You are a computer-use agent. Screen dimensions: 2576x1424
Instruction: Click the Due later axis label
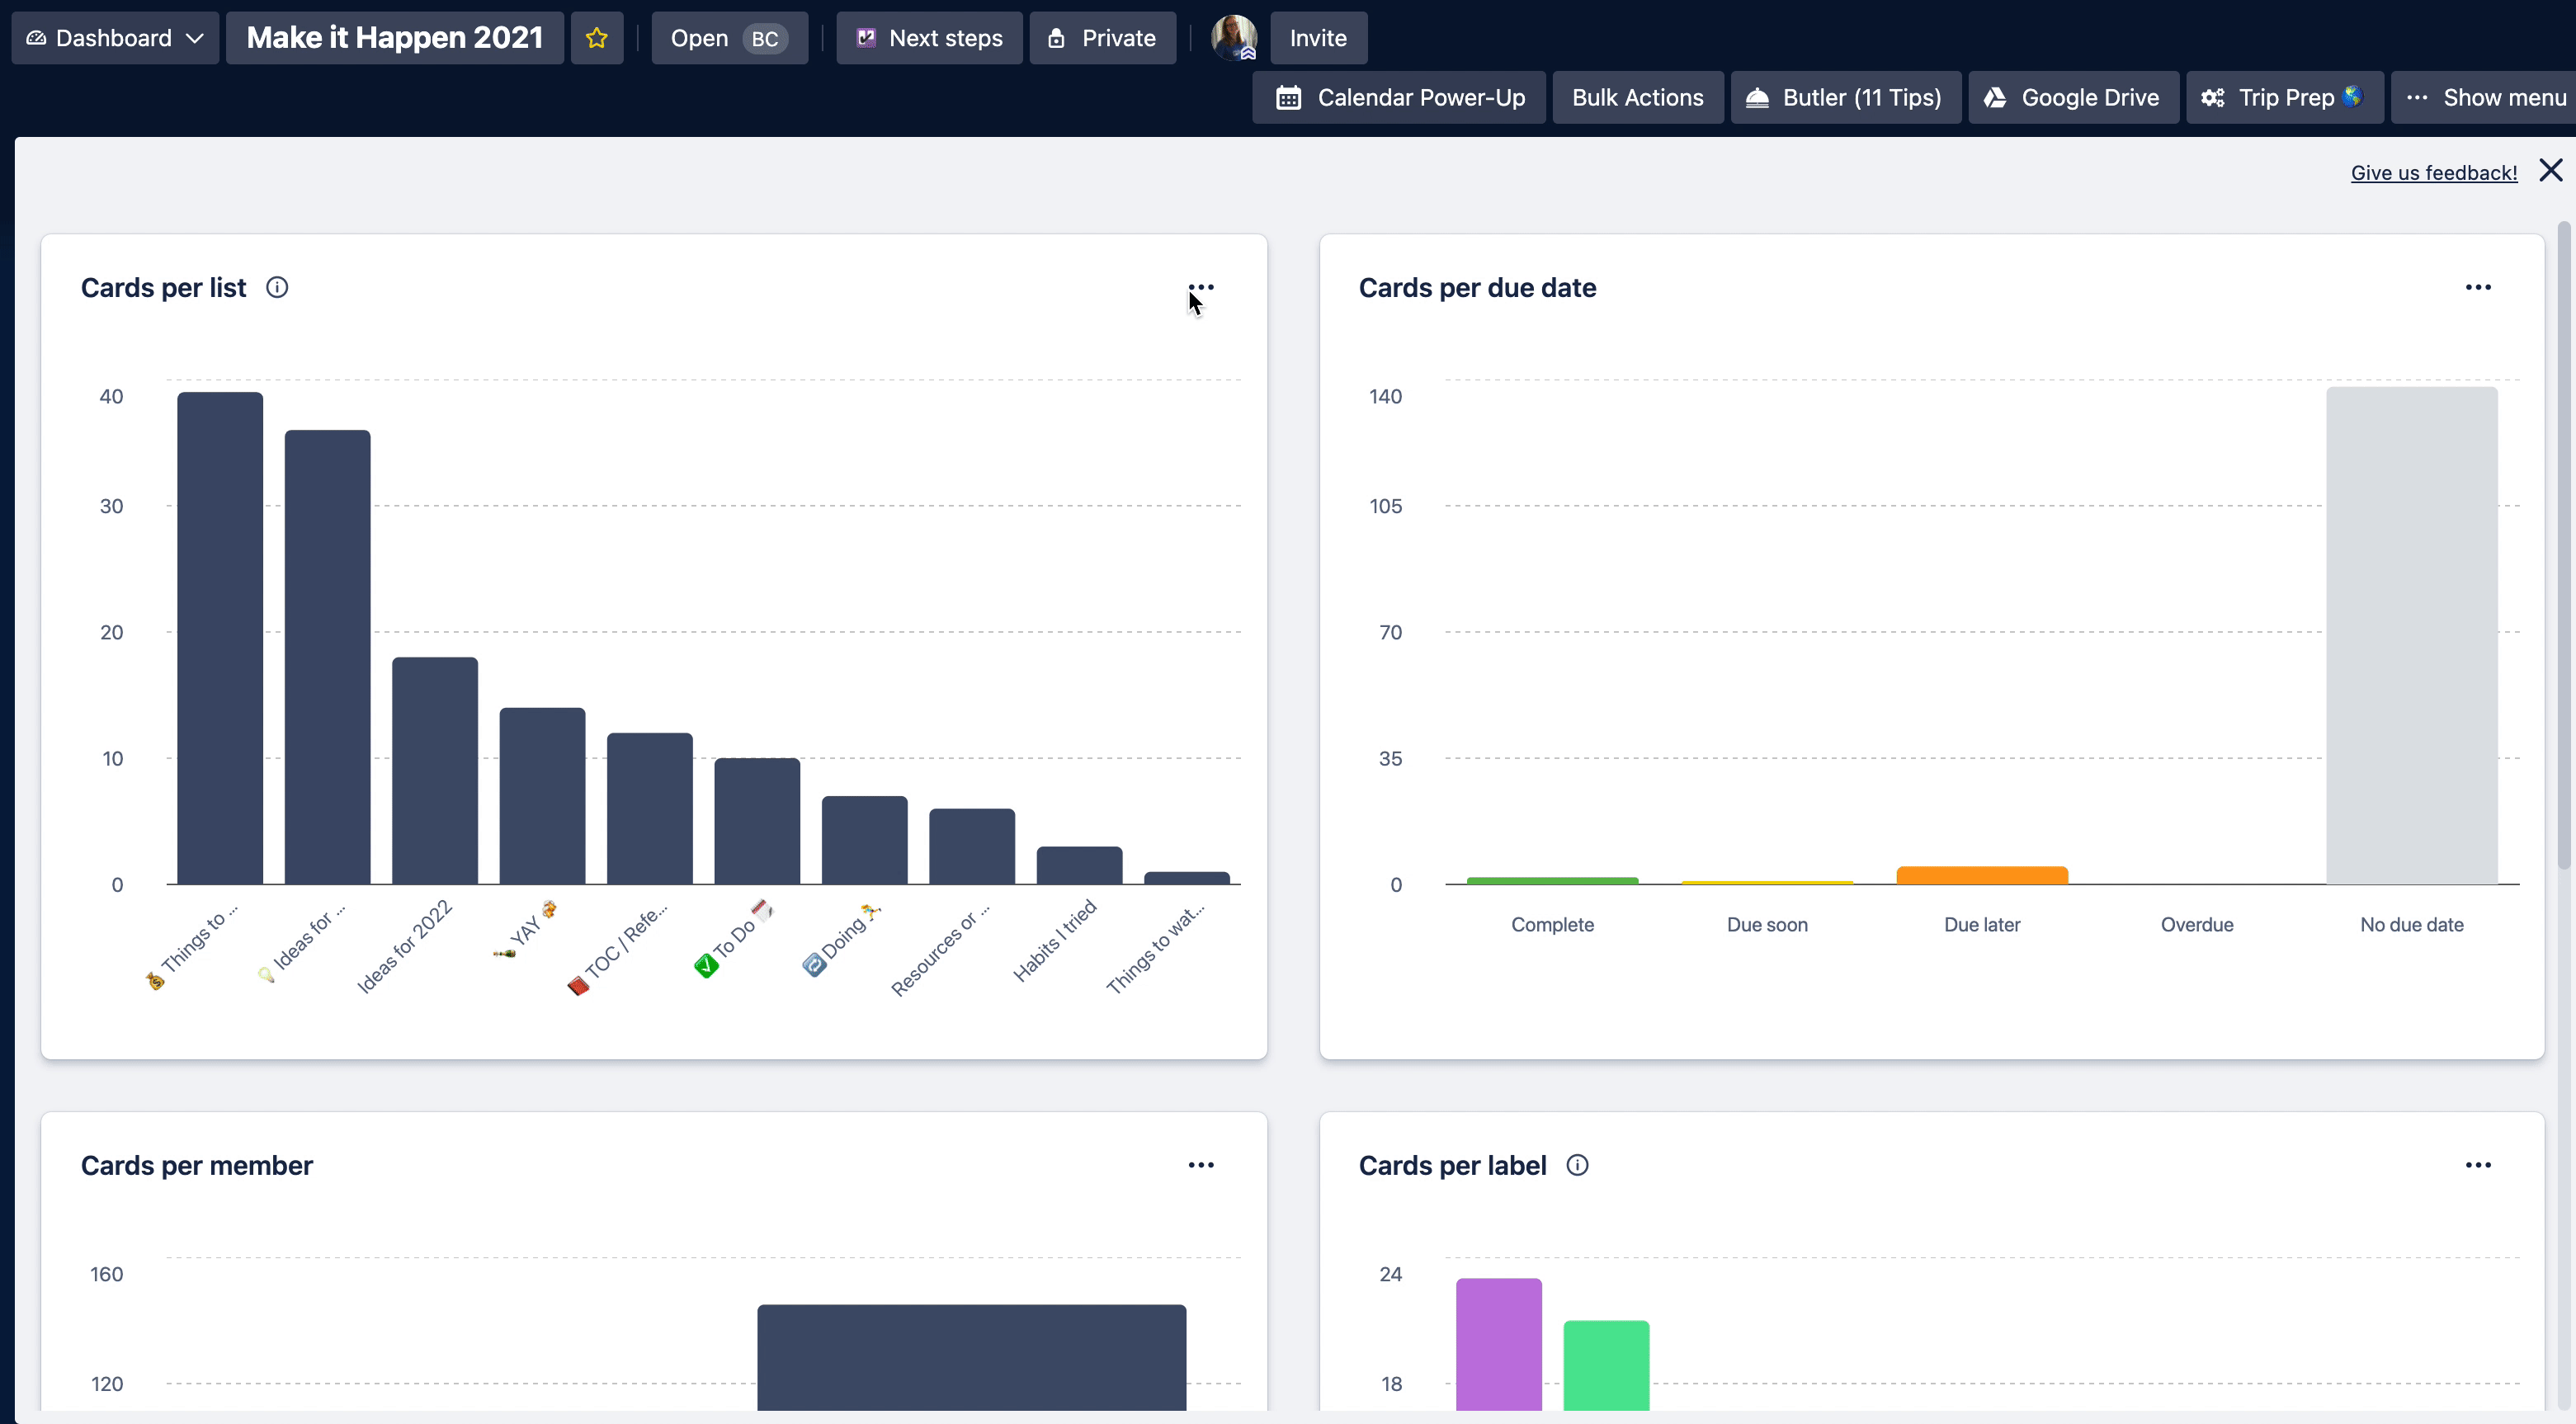[1982, 925]
